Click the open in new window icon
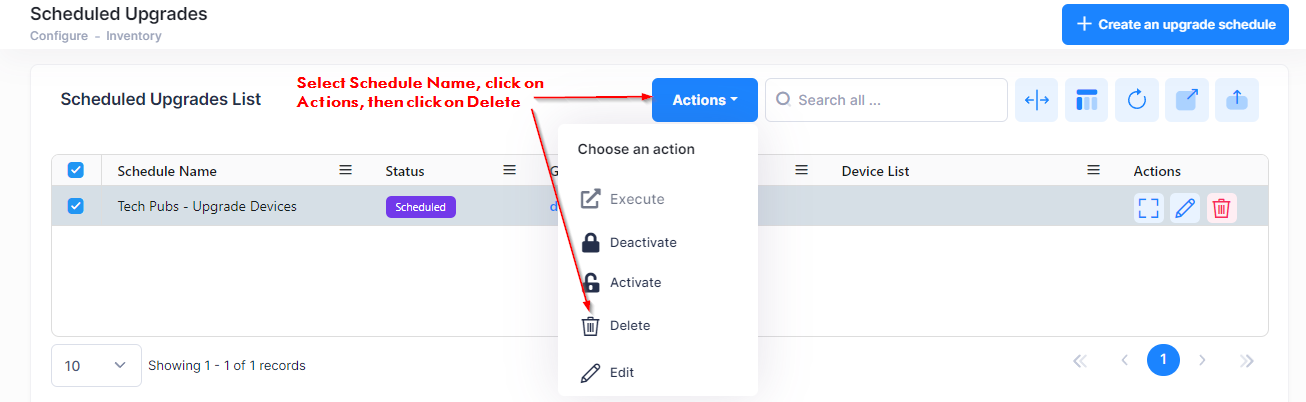The width and height of the screenshot is (1306, 402). 1187,100
